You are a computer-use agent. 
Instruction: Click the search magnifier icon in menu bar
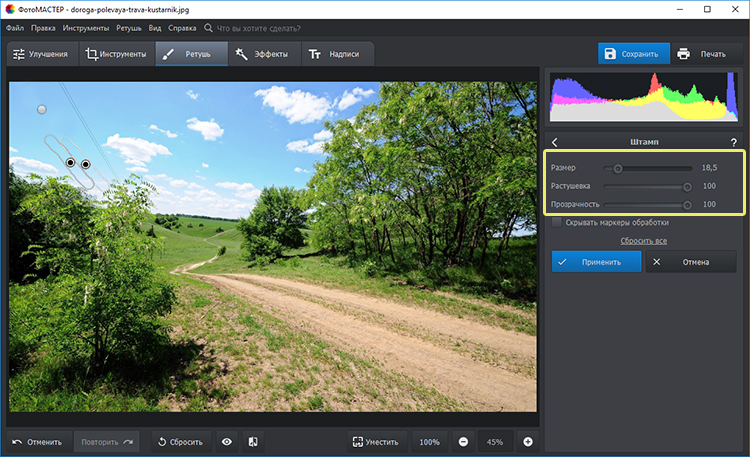click(208, 28)
